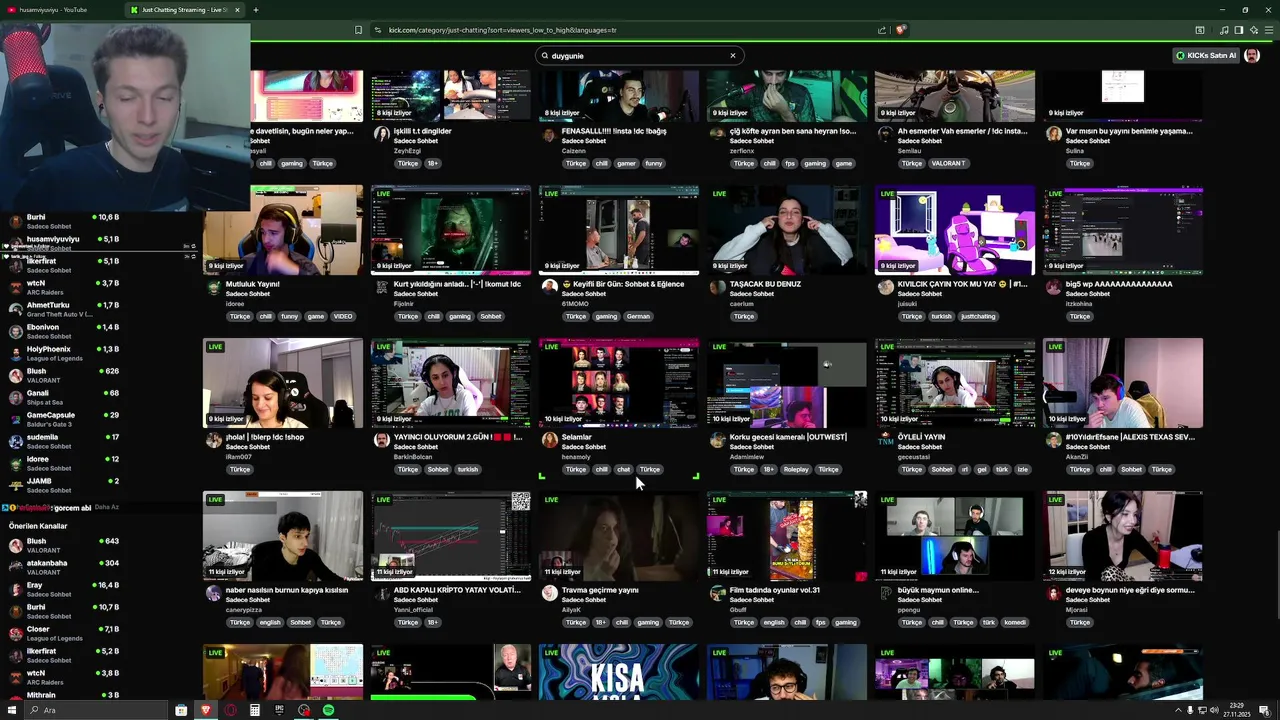Click the Windows taskbar Ara search box
The width and height of the screenshot is (1280, 720).
(x=97, y=710)
